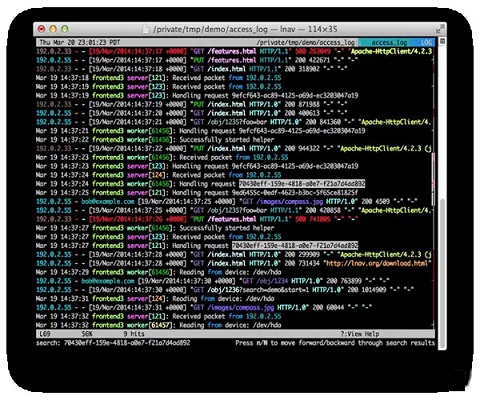
Task: Click the document proxy icon in title bar
Action: [x=146, y=29]
